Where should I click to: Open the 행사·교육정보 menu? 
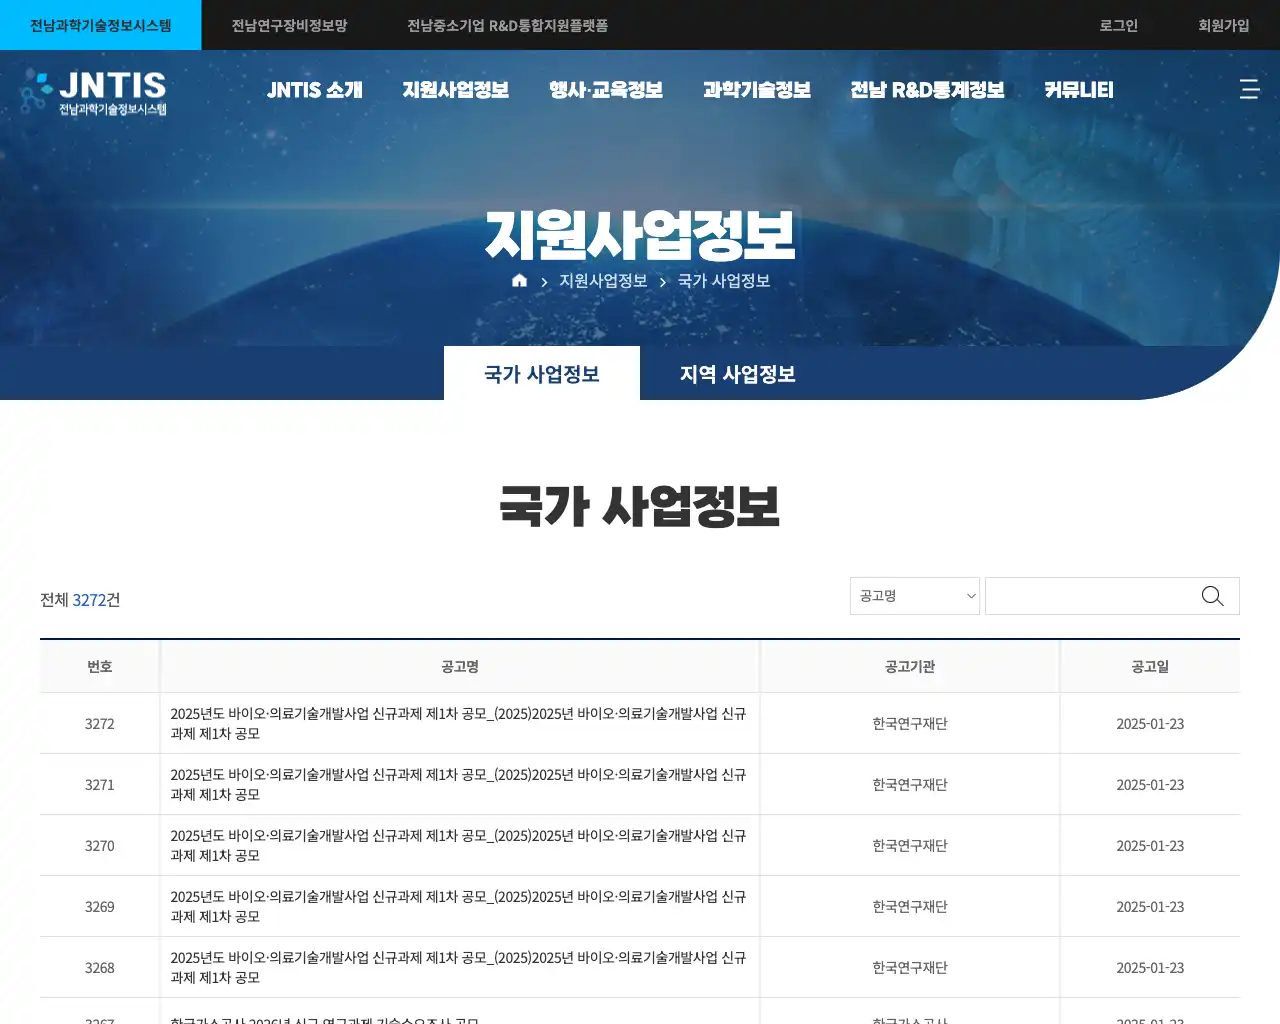[605, 89]
